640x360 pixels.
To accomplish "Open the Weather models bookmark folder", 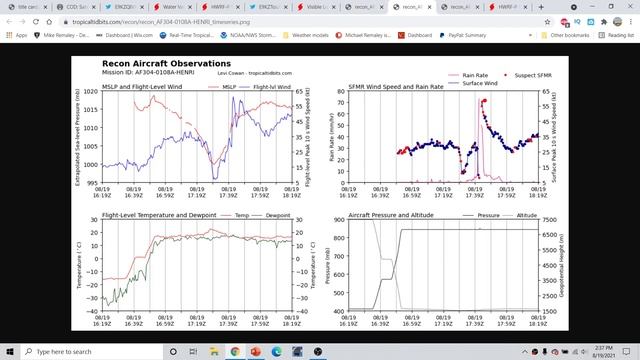I will 306,36.
